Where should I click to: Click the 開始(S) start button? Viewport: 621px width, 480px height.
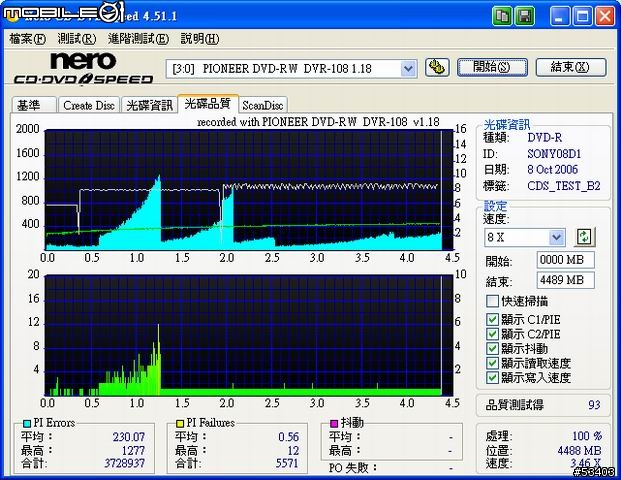pos(492,67)
